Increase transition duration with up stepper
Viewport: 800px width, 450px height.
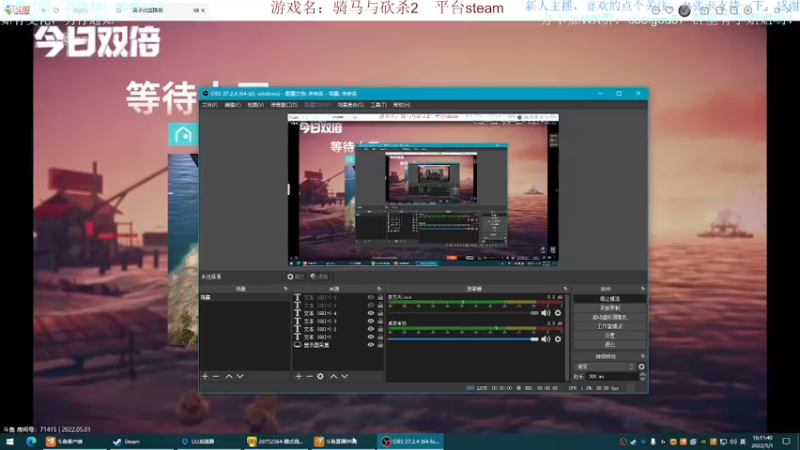click(x=642, y=374)
